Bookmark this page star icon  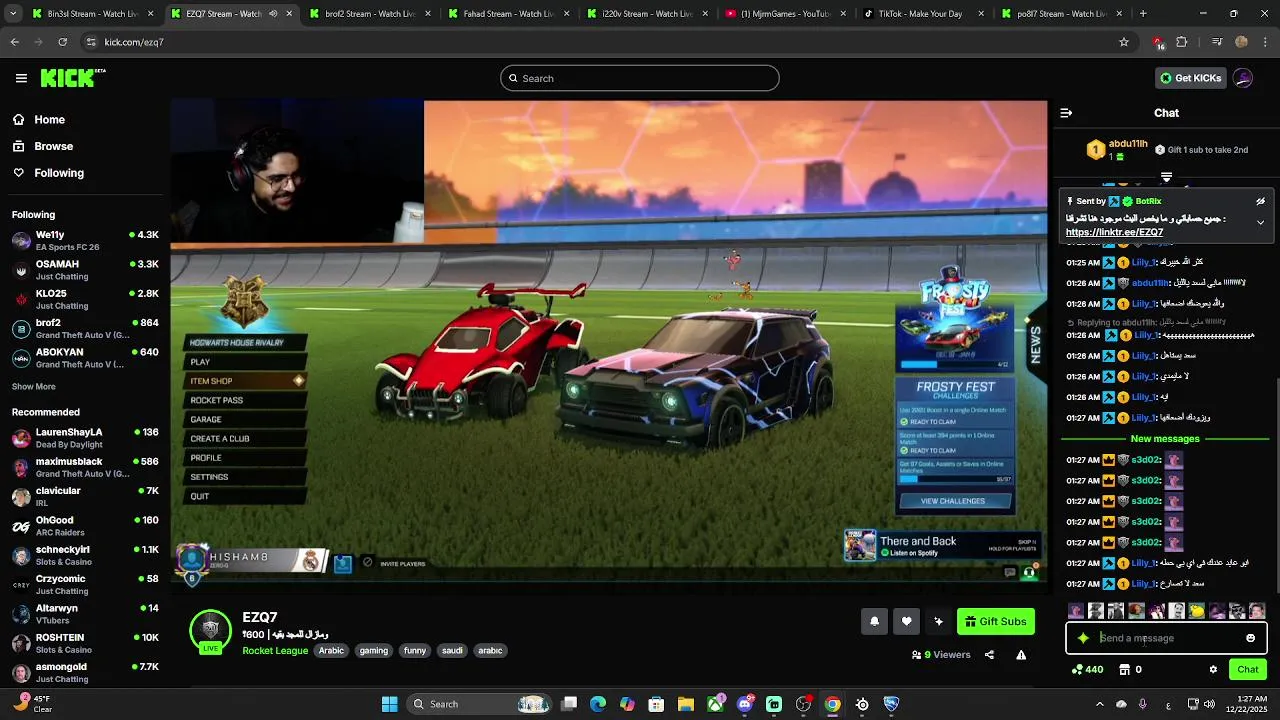tap(1124, 42)
